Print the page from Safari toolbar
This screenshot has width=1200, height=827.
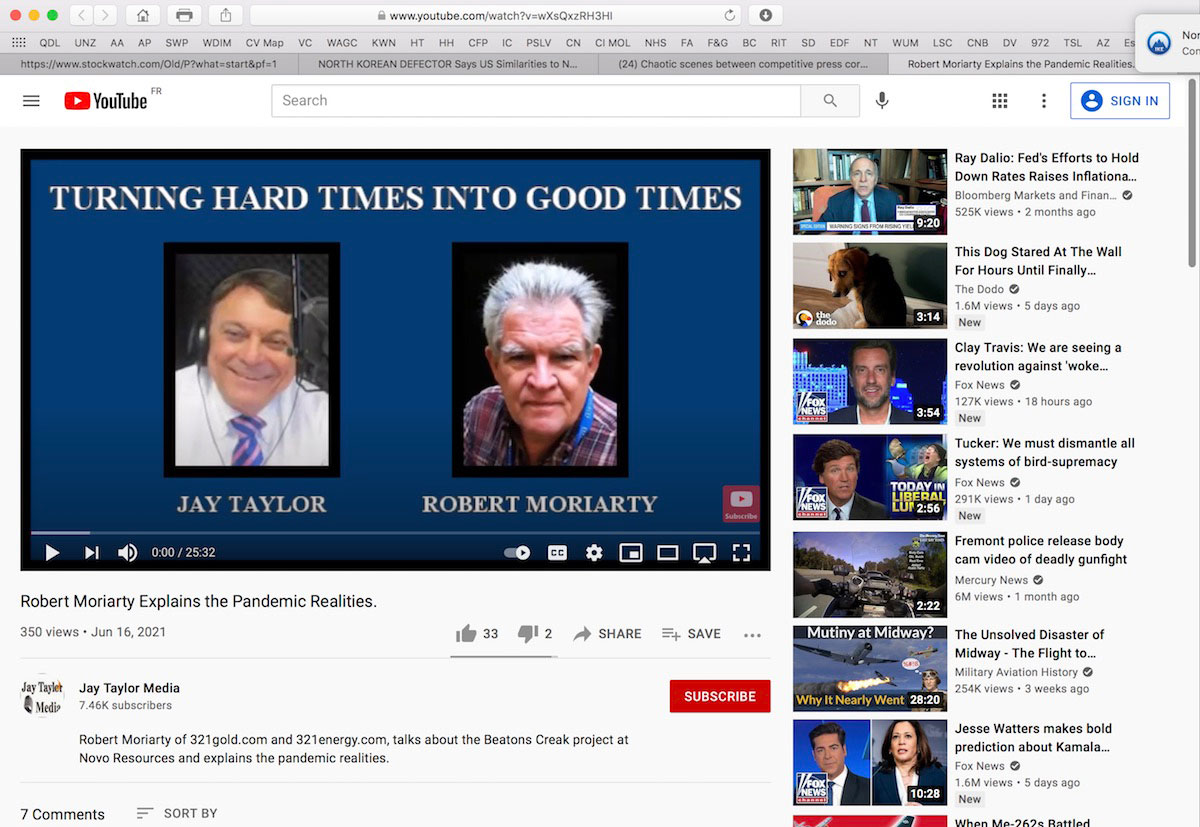point(184,15)
